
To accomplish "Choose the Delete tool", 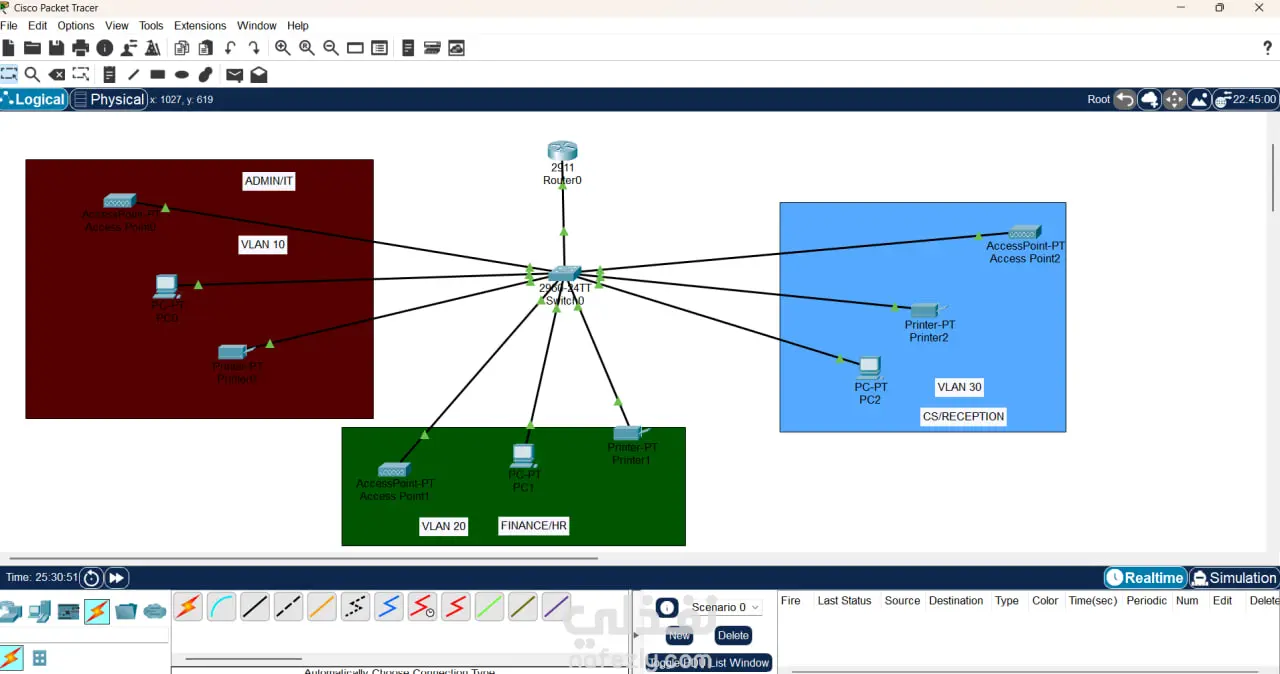I will tap(57, 74).
